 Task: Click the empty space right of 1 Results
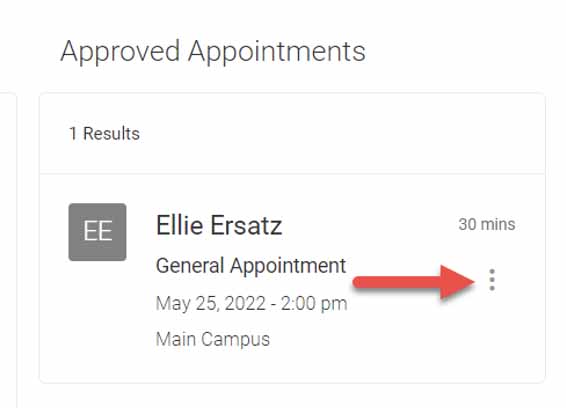339,134
